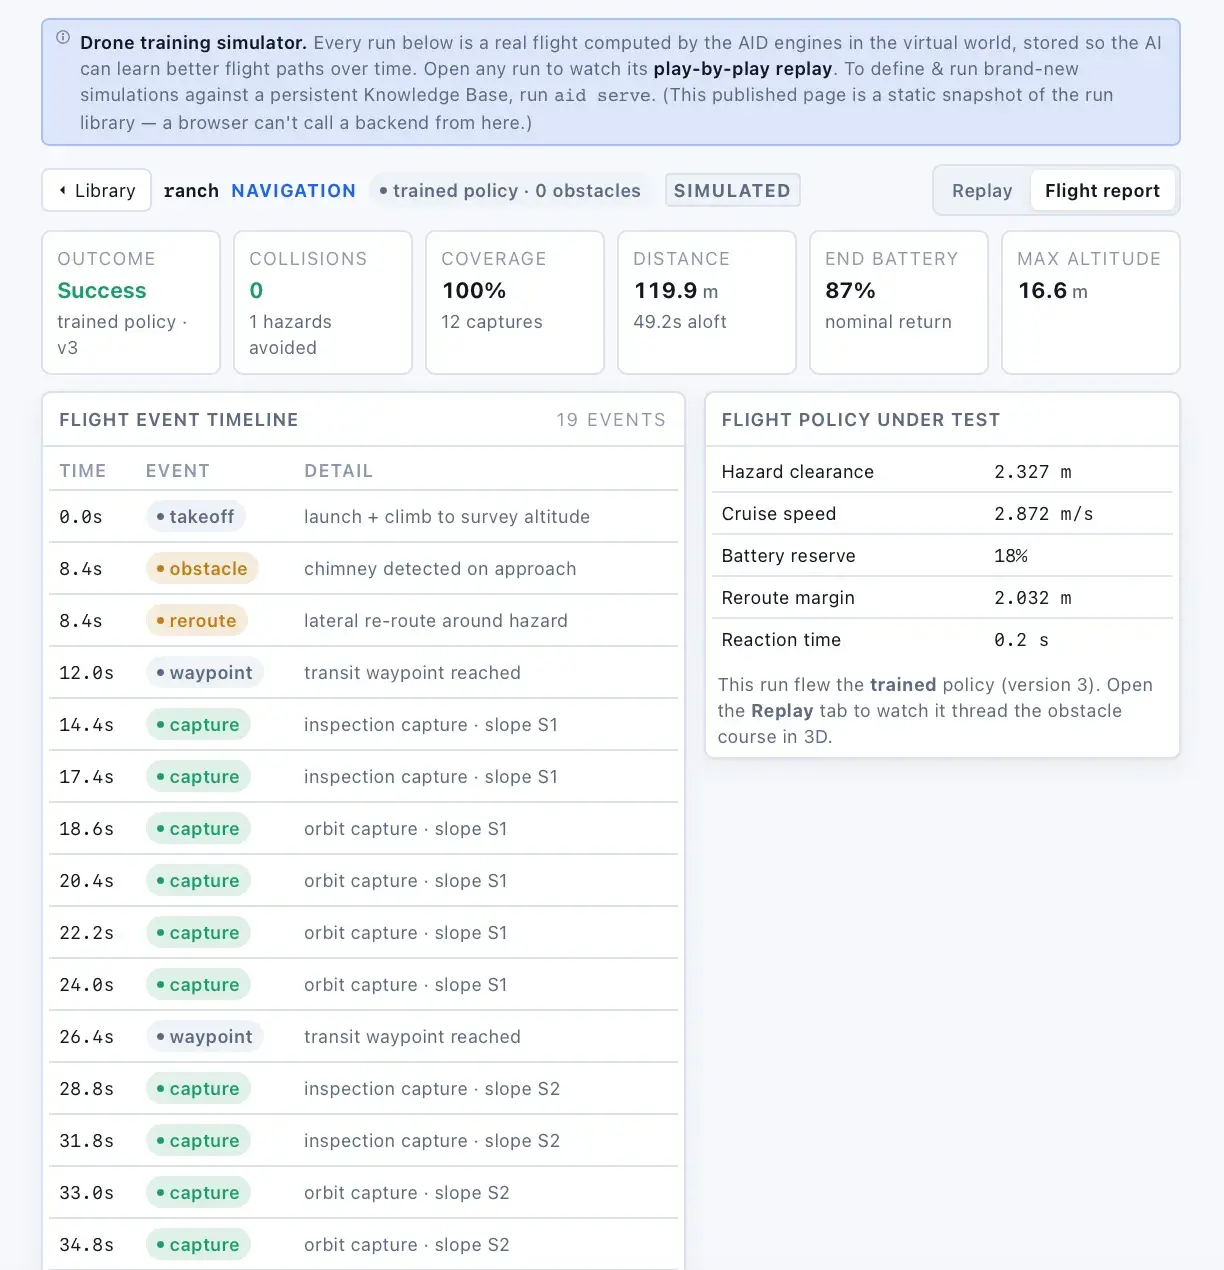Click the capture tag at 24.0s
The image size is (1224, 1270).
(198, 984)
